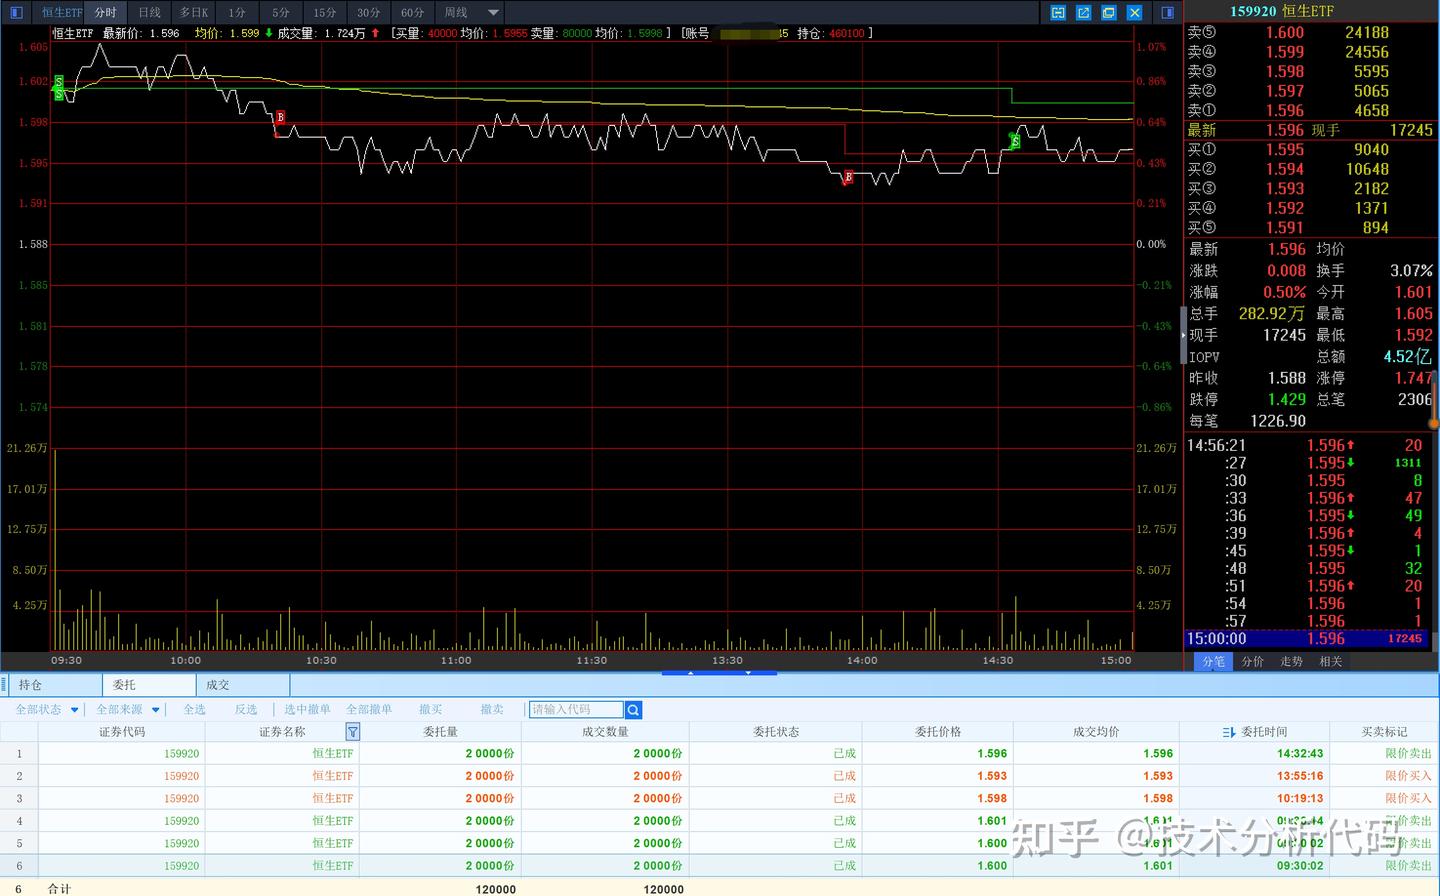
Task: Switch to the 分时 chart tab
Action: 105,12
